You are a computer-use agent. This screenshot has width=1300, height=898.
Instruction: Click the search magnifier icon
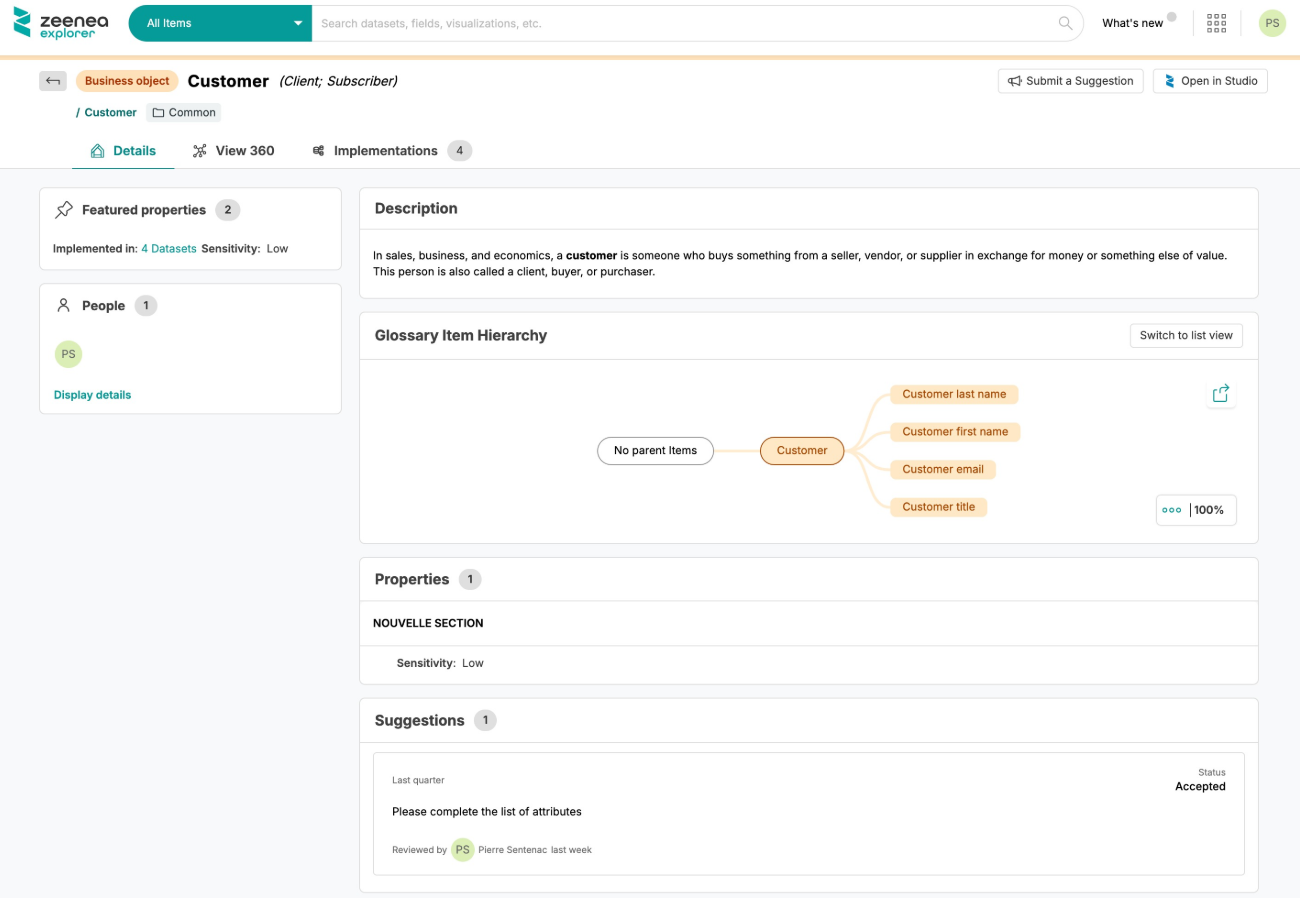pos(1066,23)
